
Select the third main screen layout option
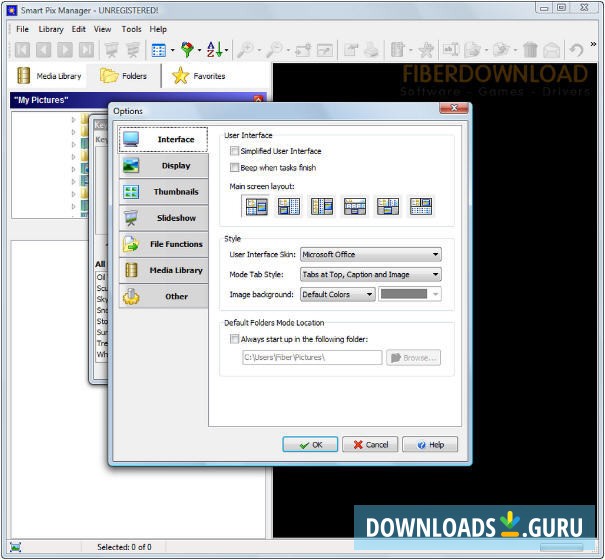point(322,206)
